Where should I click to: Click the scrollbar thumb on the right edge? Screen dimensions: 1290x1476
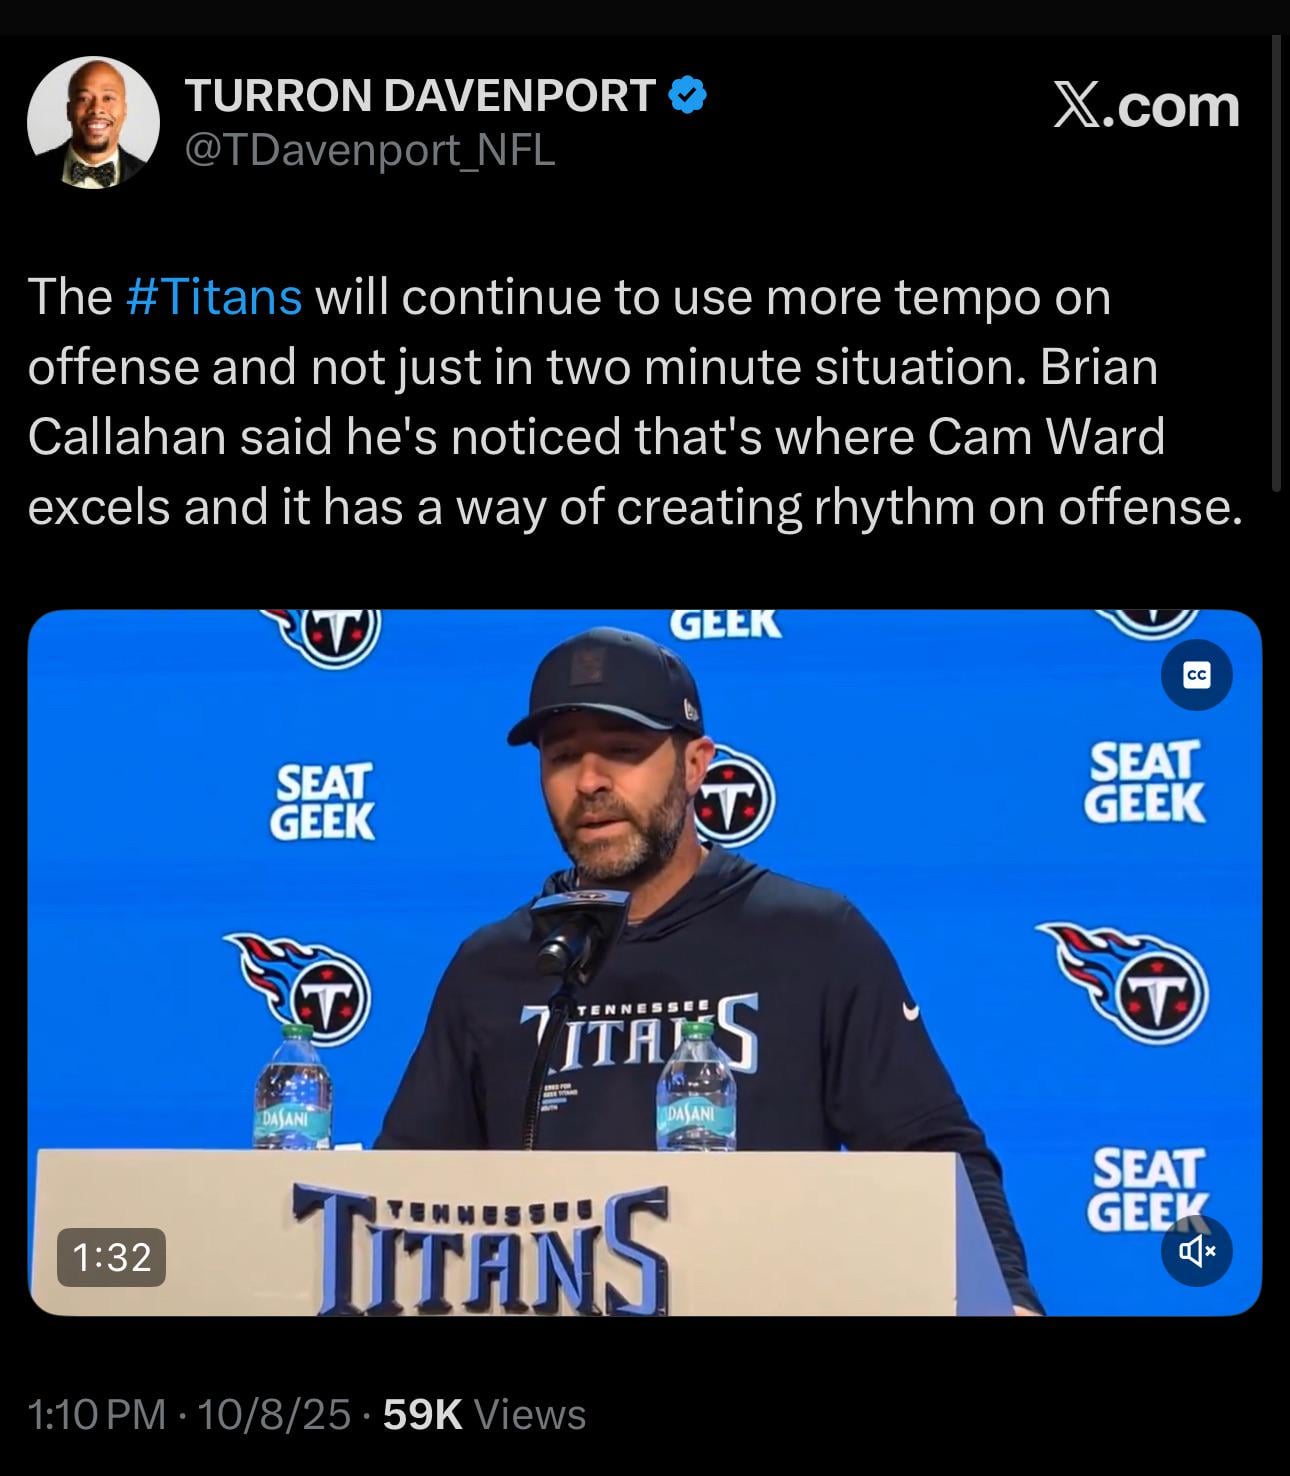[x=1276, y=263]
